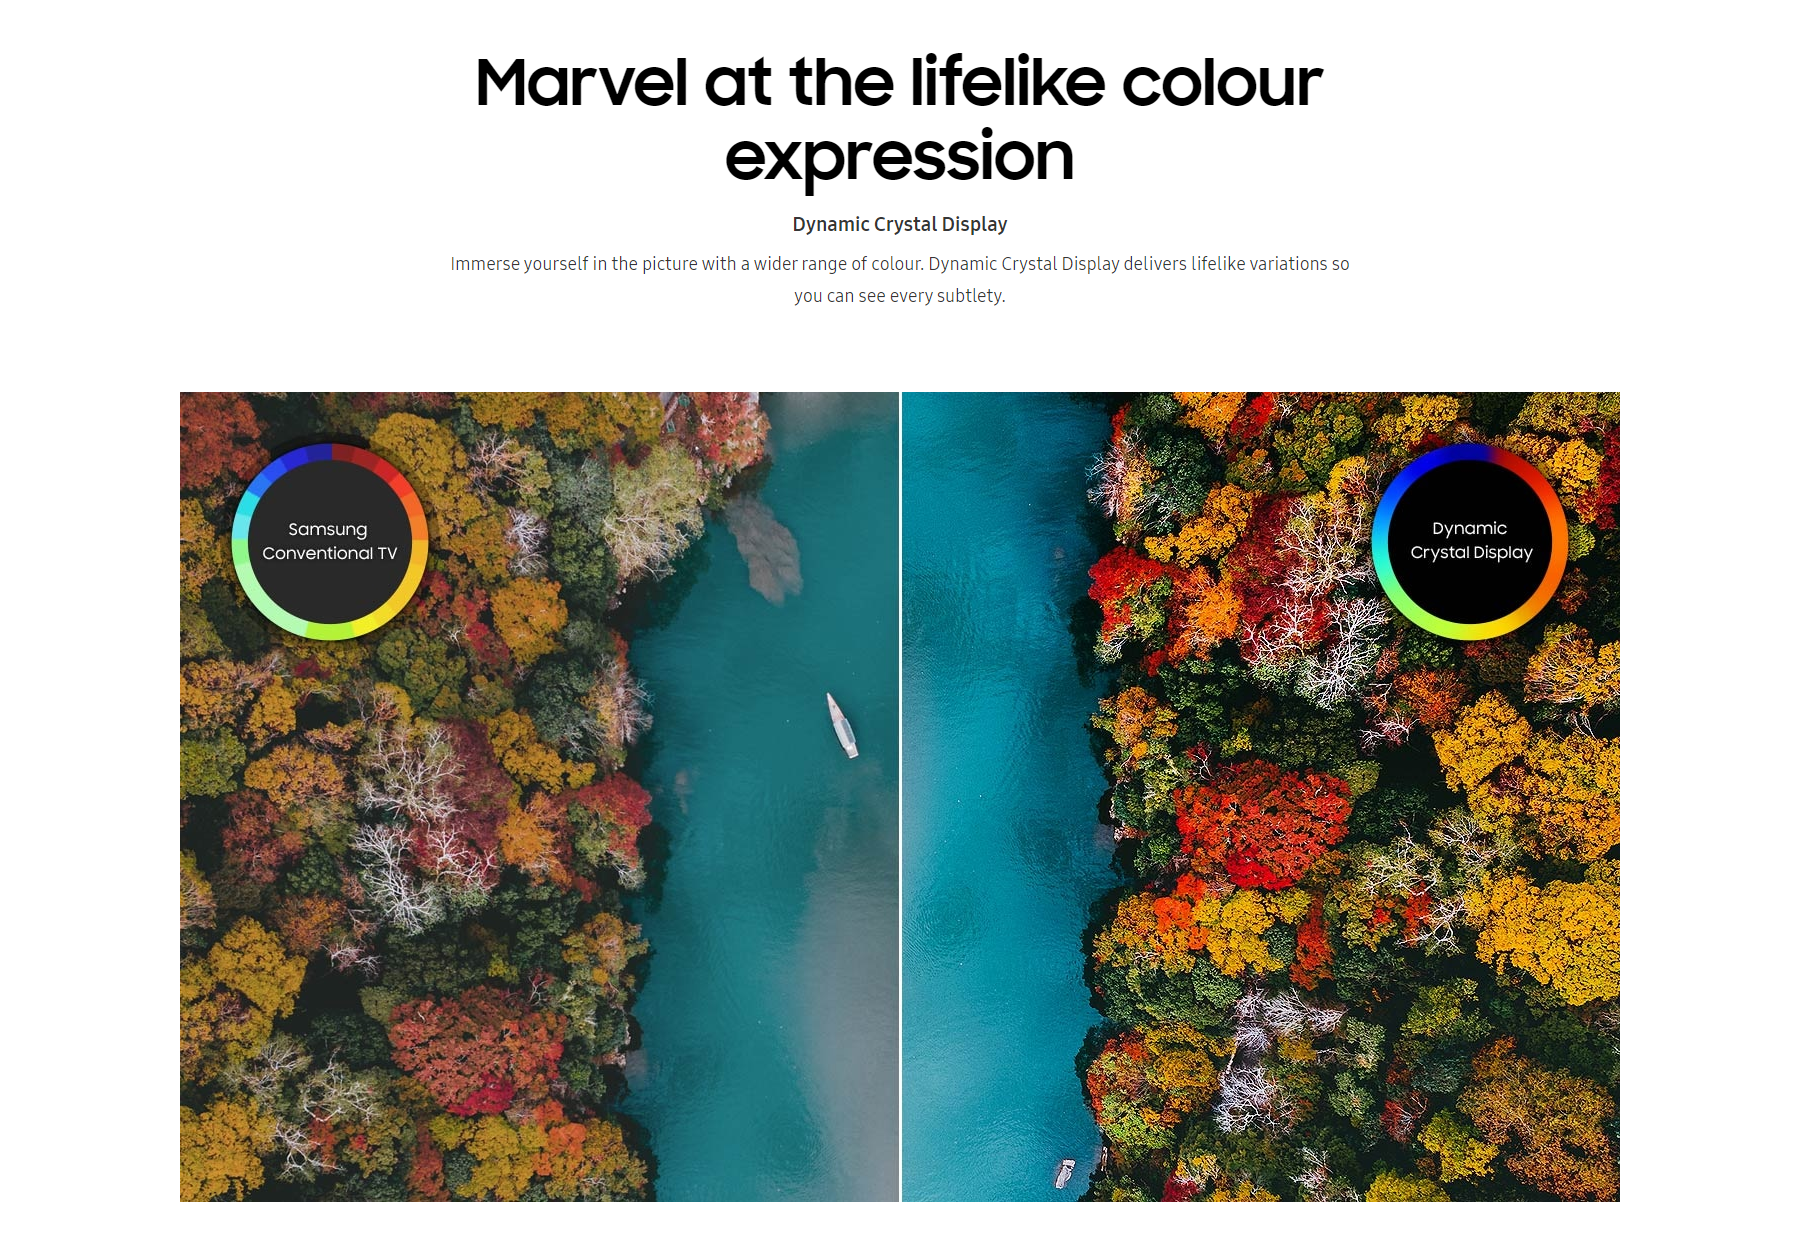1812x1244 pixels.
Task: Click the 'Immerse yourself in the picture' description line
Action: pos(899,264)
